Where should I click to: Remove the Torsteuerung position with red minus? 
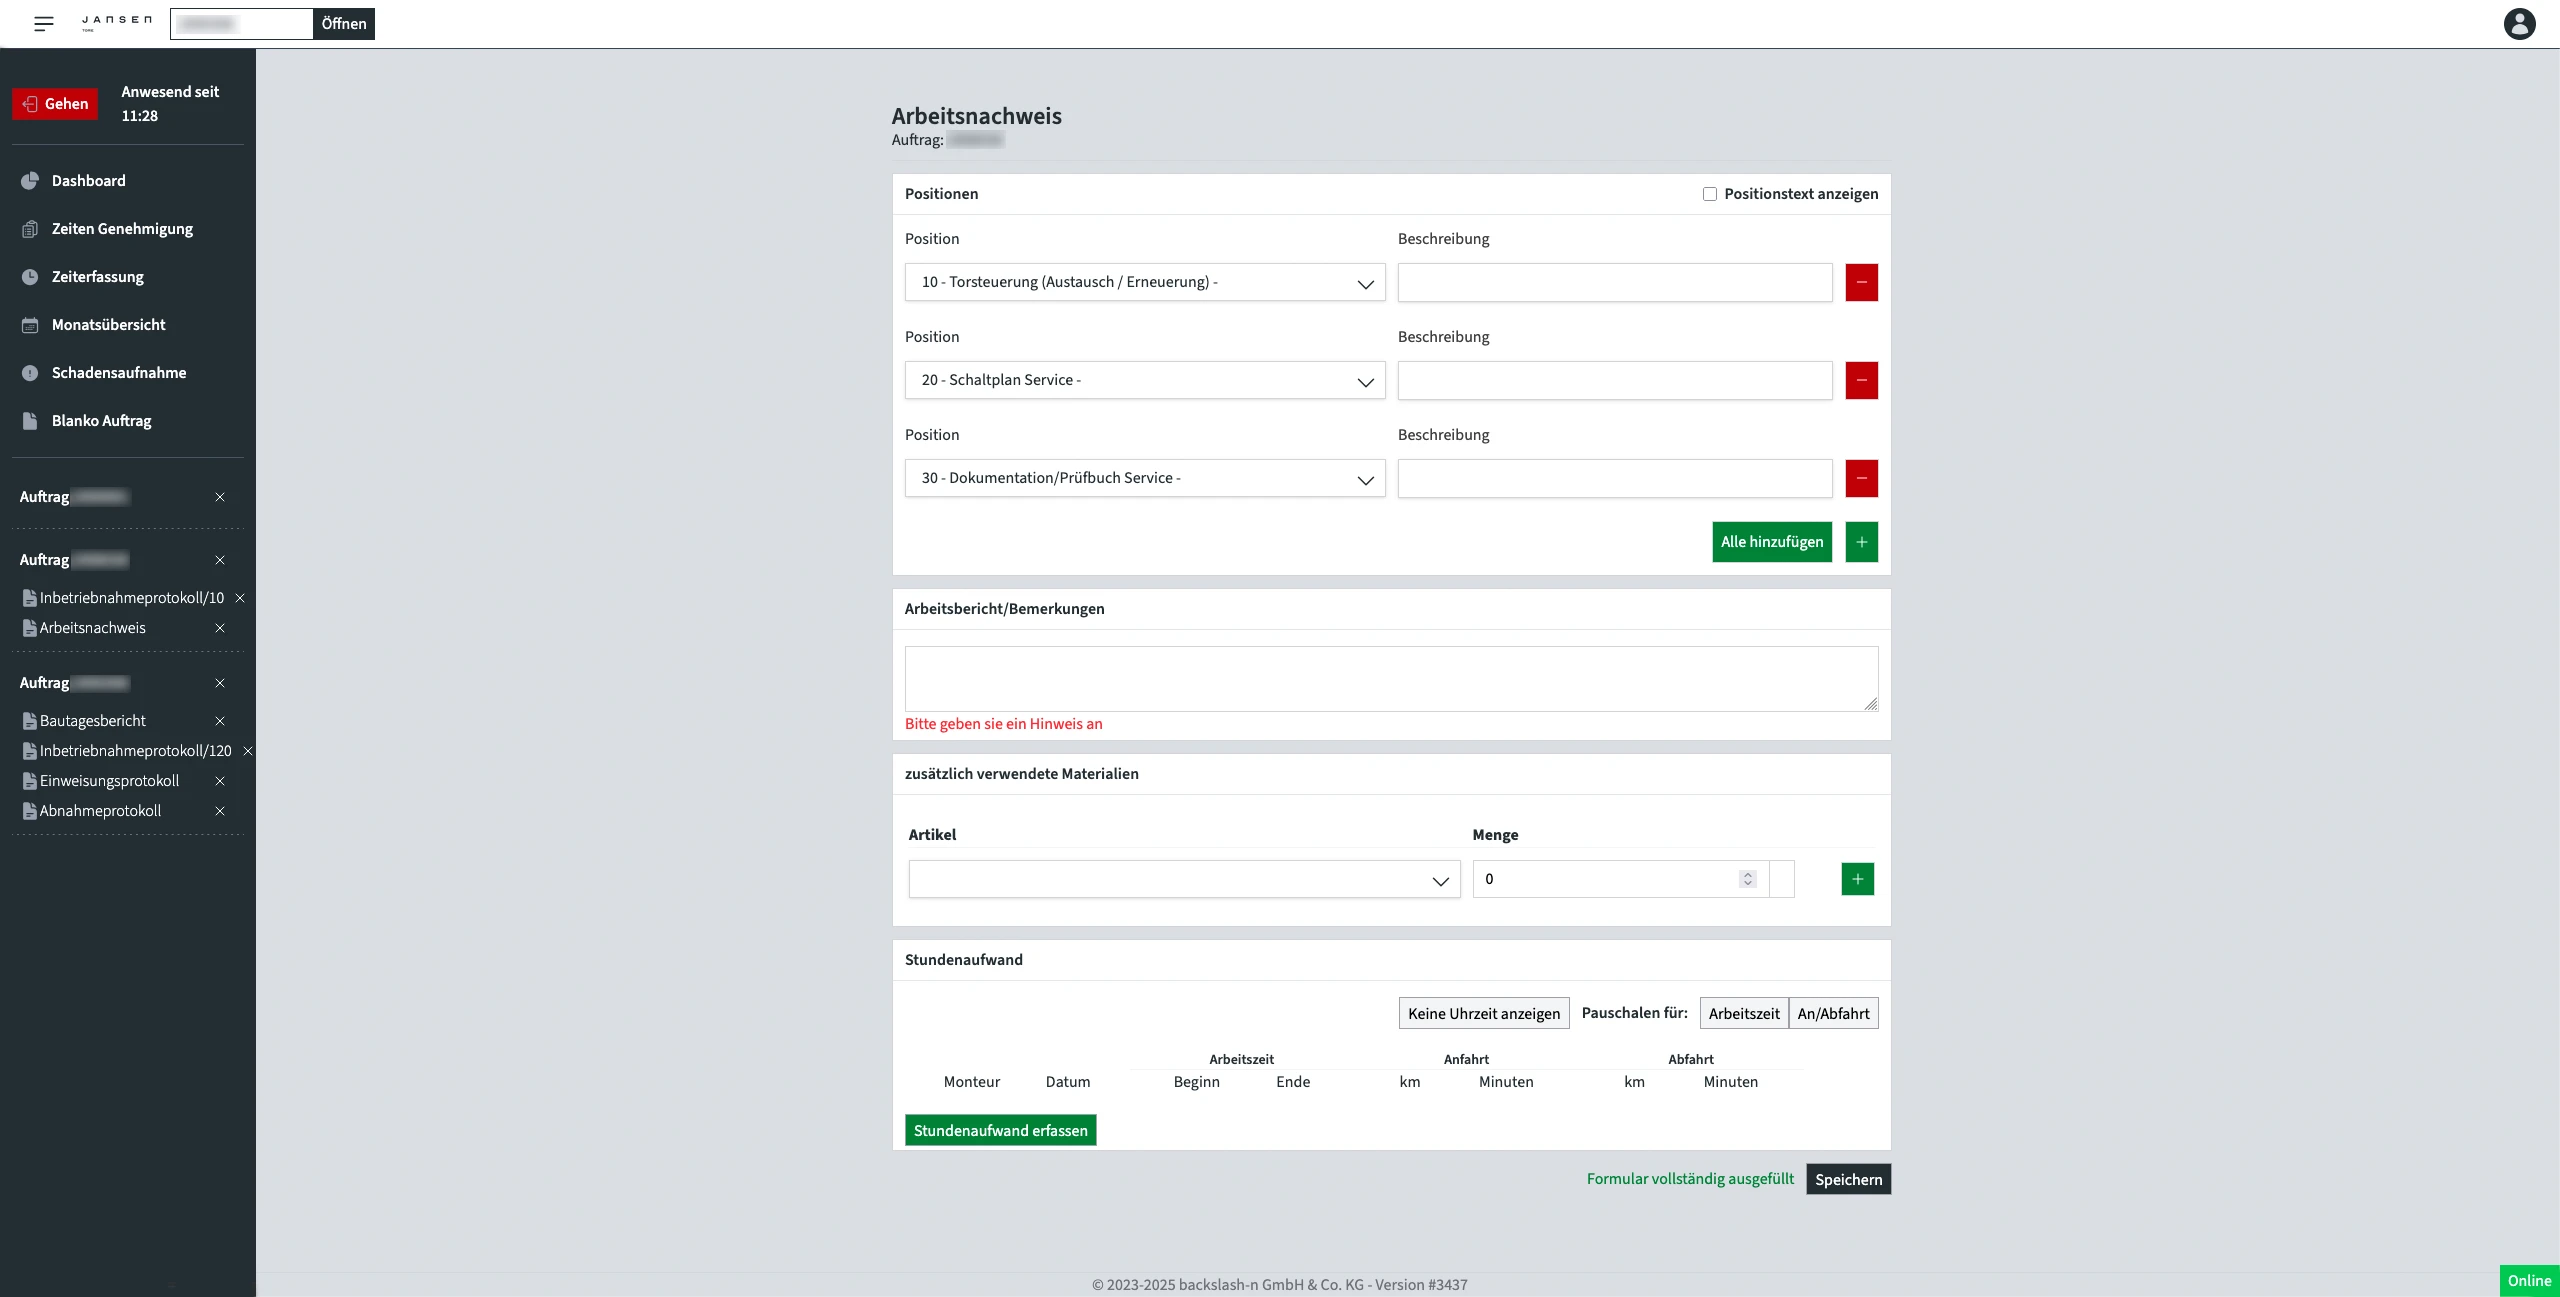1861,282
